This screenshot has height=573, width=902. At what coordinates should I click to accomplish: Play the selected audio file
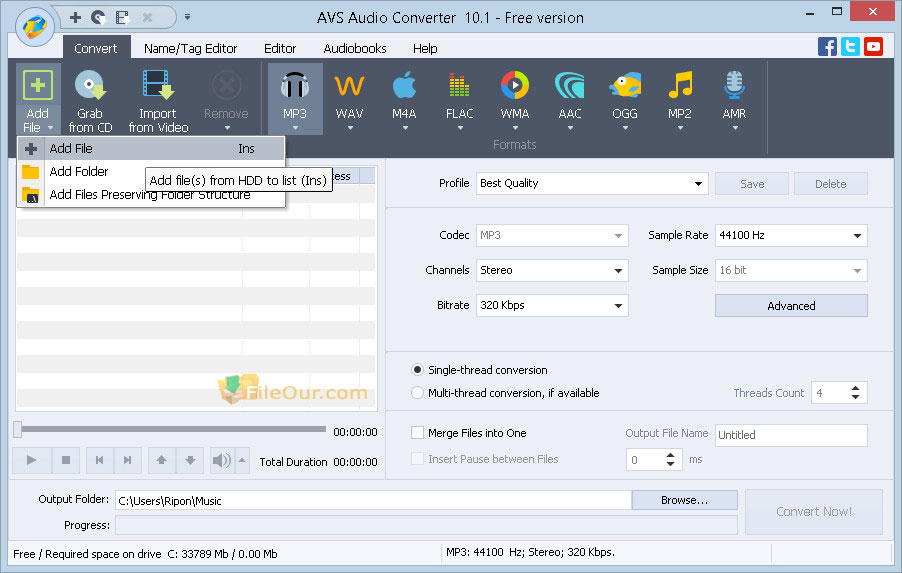(x=32, y=460)
